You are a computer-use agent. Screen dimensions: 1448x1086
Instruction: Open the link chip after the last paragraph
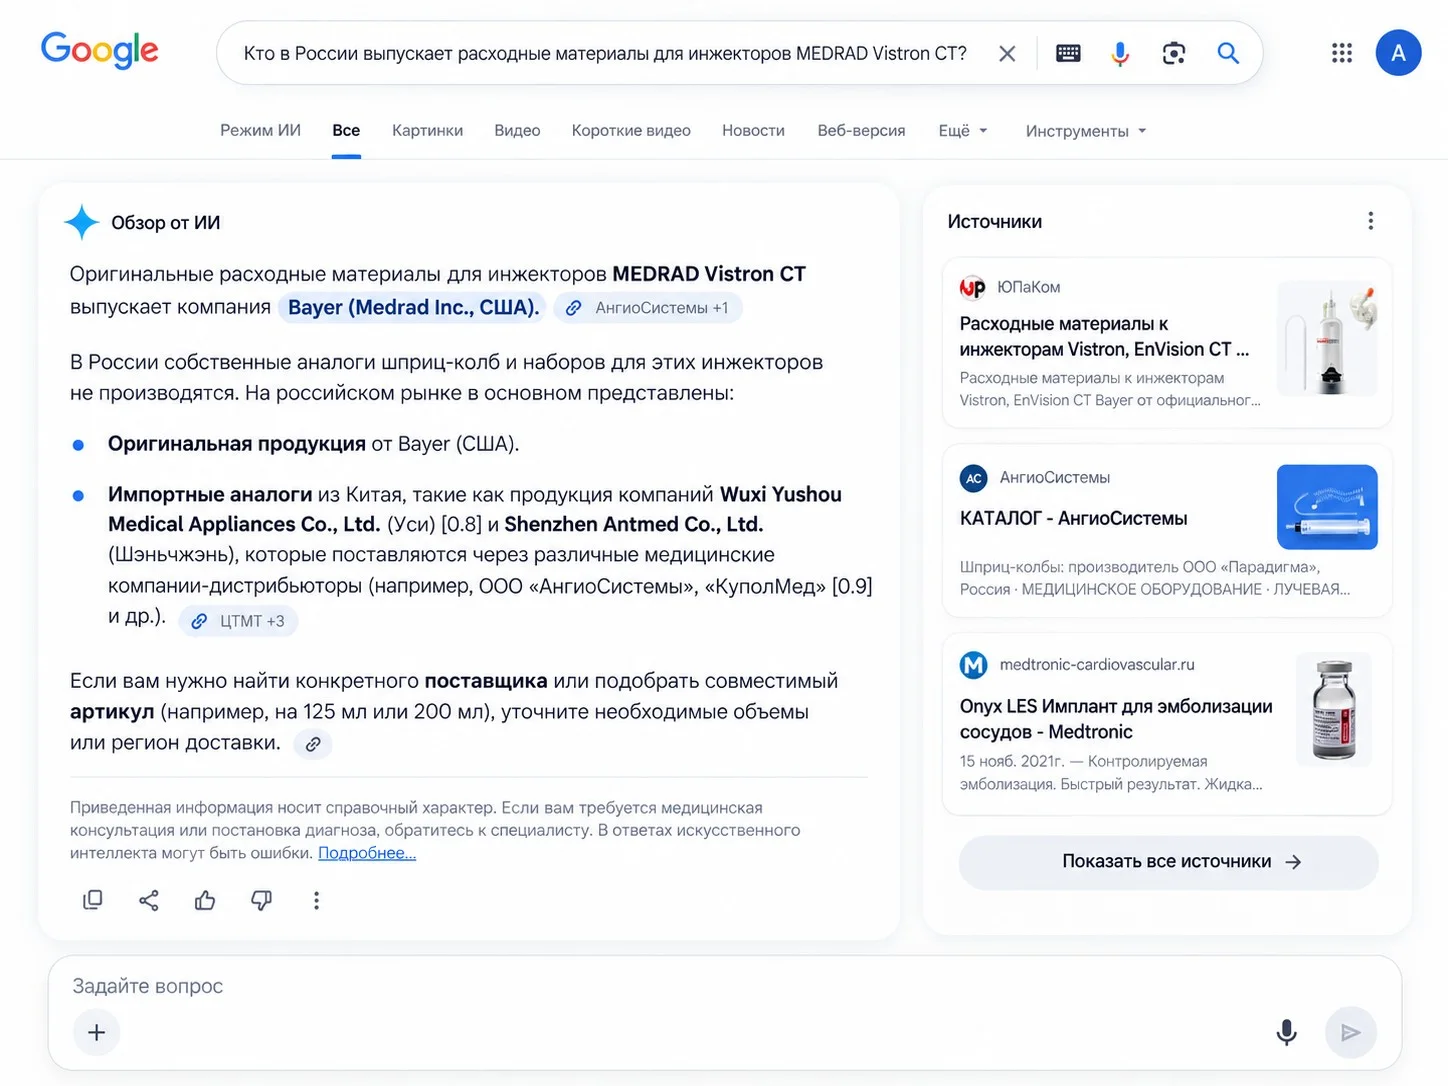tap(313, 744)
